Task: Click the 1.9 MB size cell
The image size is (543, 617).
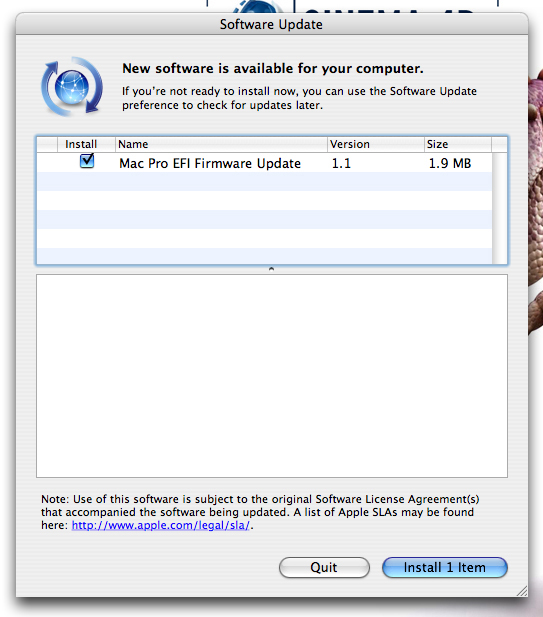Action: pyautogui.click(x=450, y=163)
